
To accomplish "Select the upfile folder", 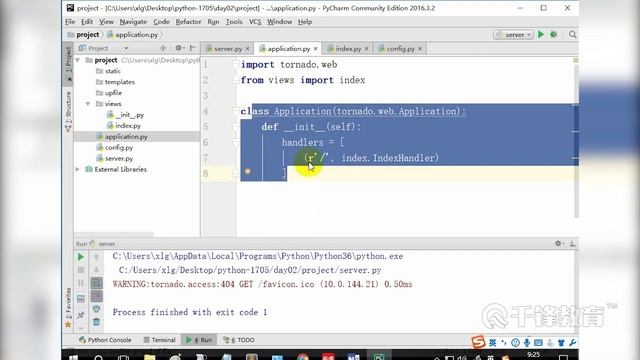I will tap(109, 93).
